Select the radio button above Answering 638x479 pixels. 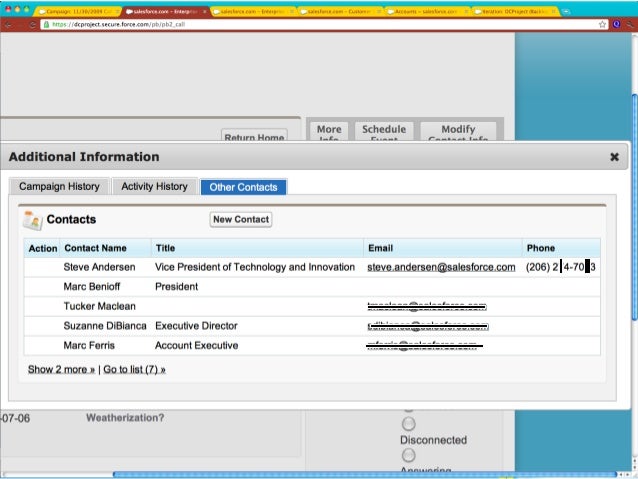pos(409,455)
